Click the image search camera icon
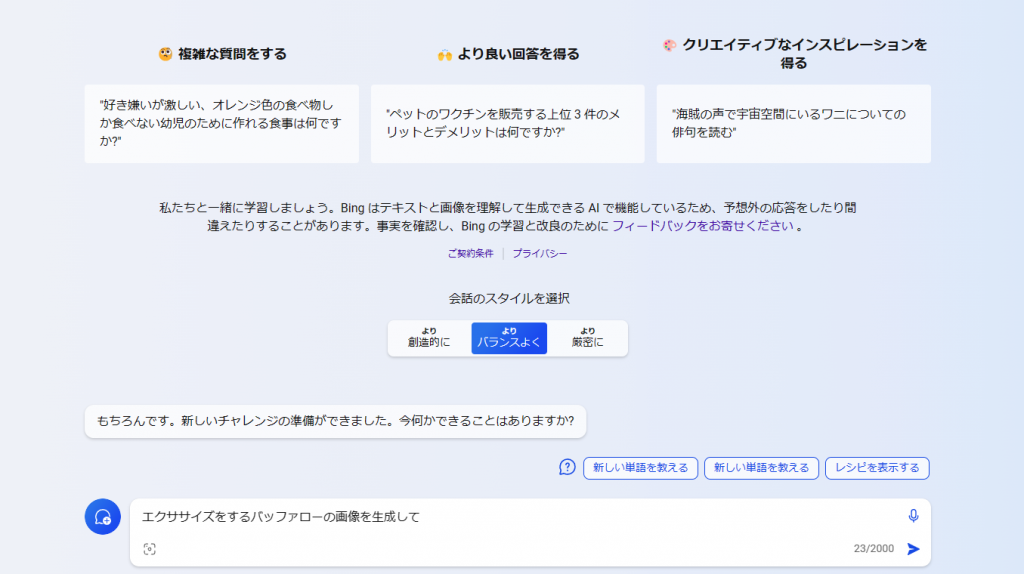 [x=150, y=549]
